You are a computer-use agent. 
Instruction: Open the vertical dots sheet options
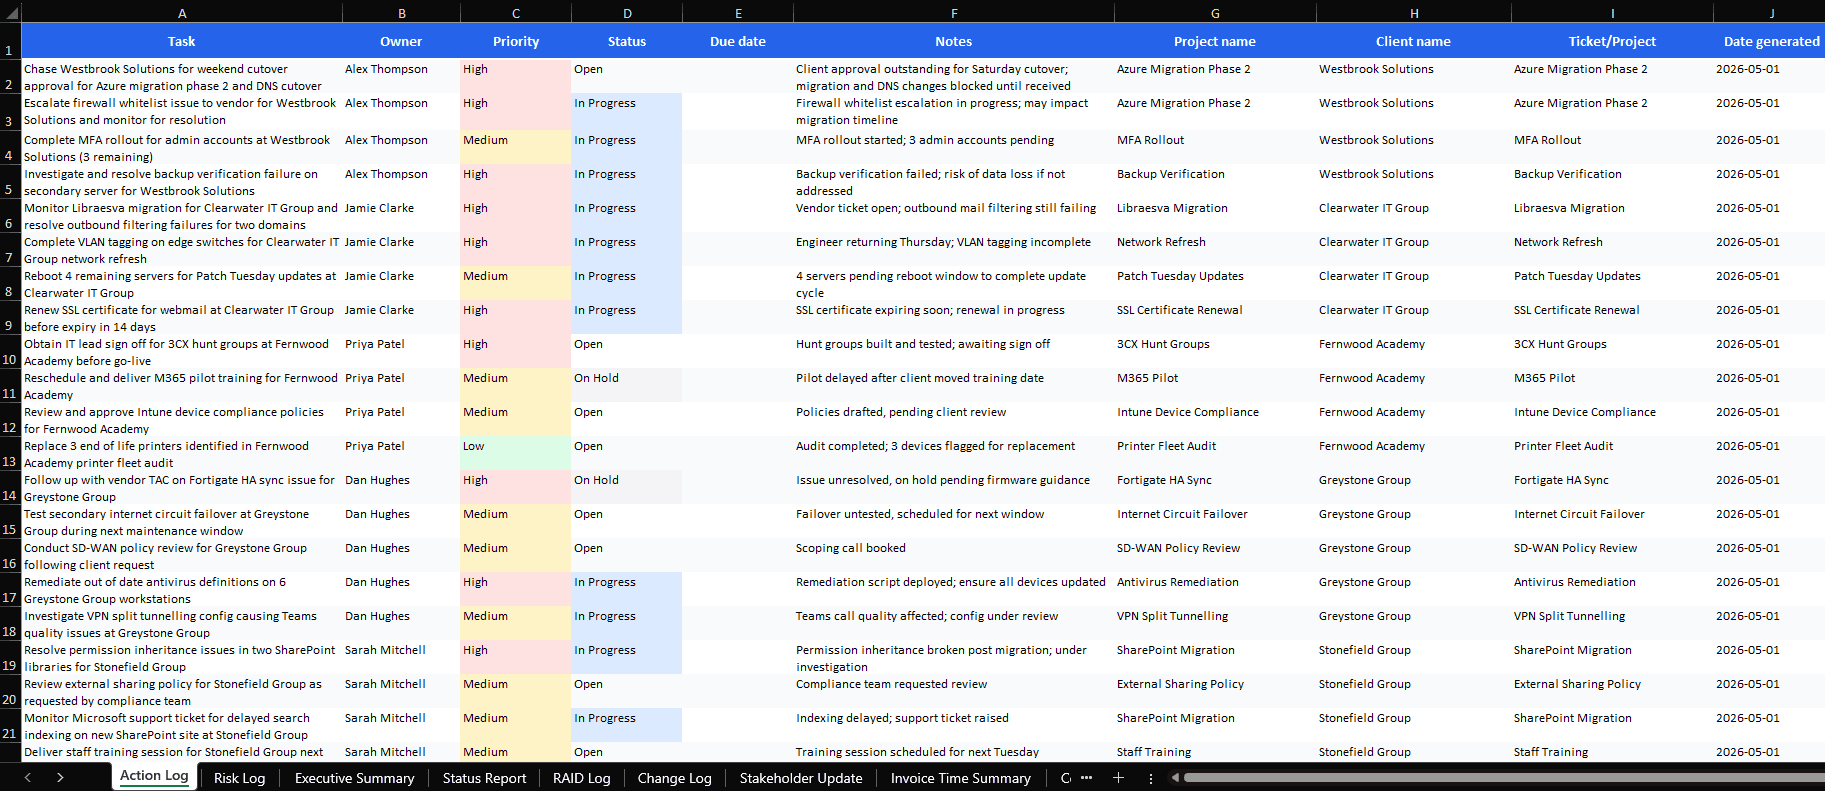point(1151,777)
